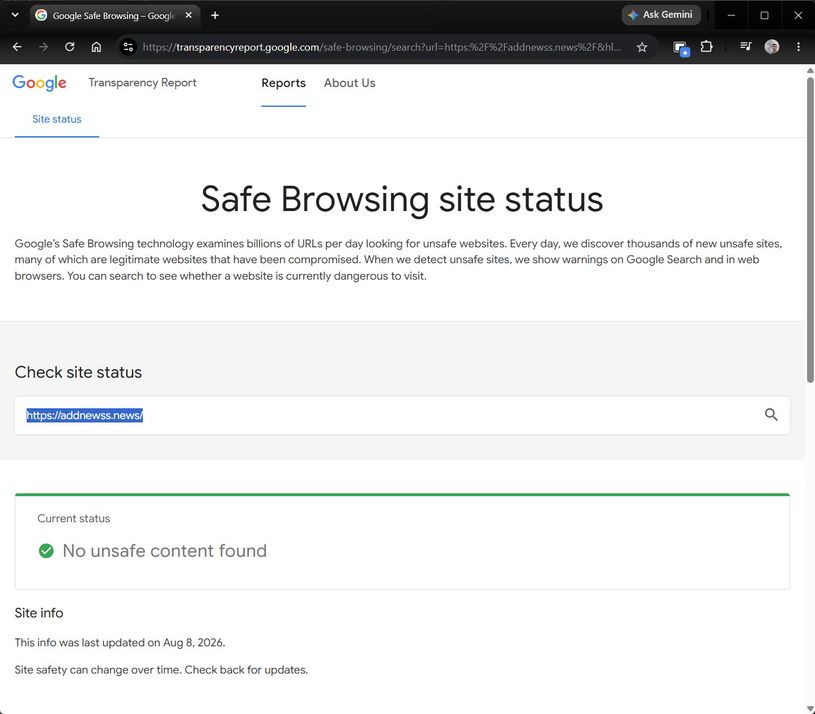Click the 'Safe Browsing site status' heading
Screen dimensions: 815x714
point(402,200)
